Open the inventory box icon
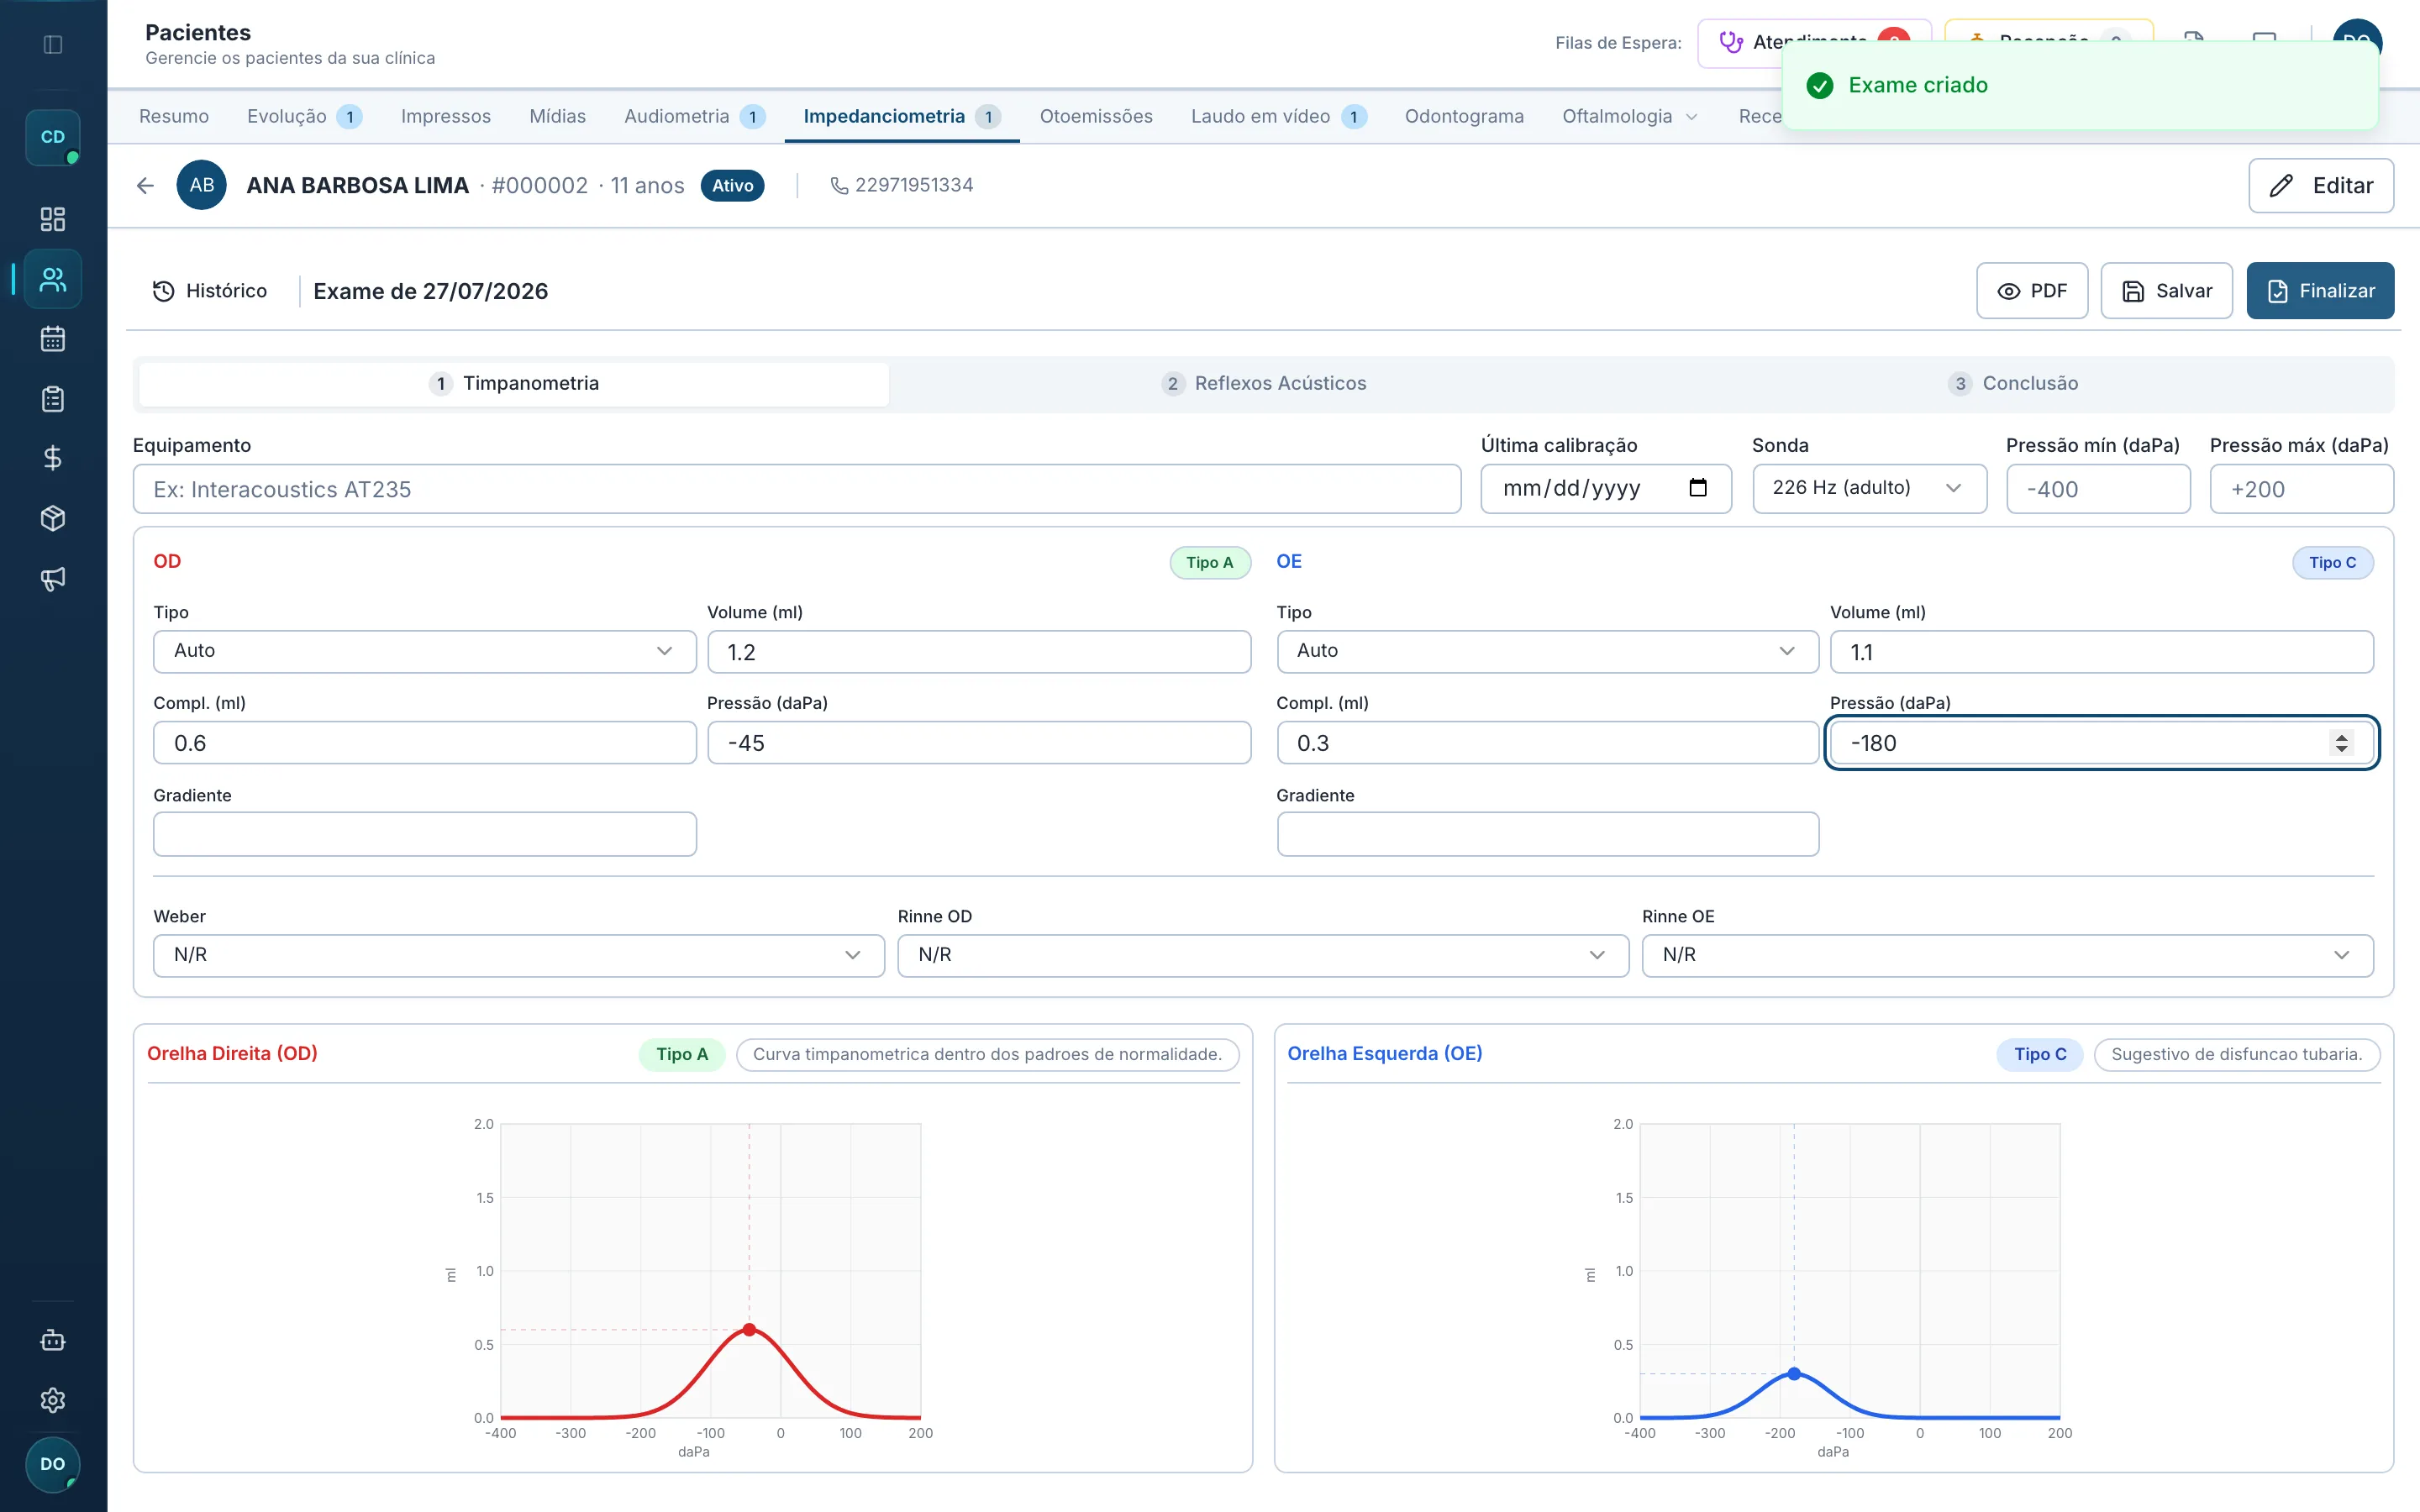 53,518
